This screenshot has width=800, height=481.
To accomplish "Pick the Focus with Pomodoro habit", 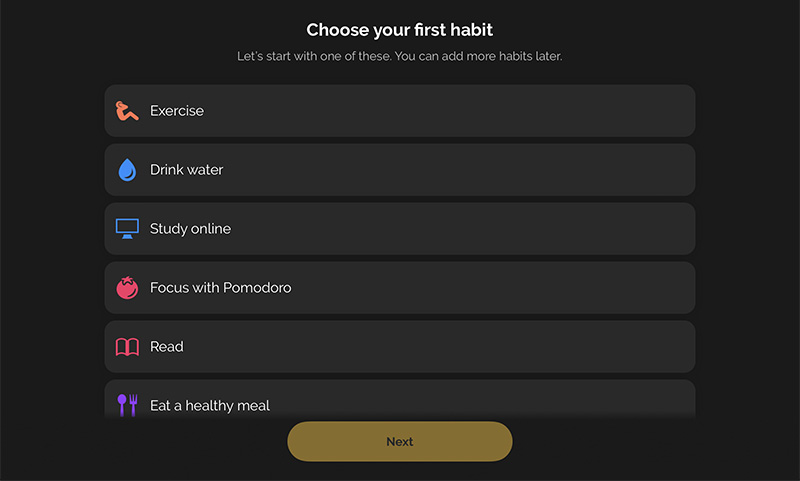I will point(399,288).
